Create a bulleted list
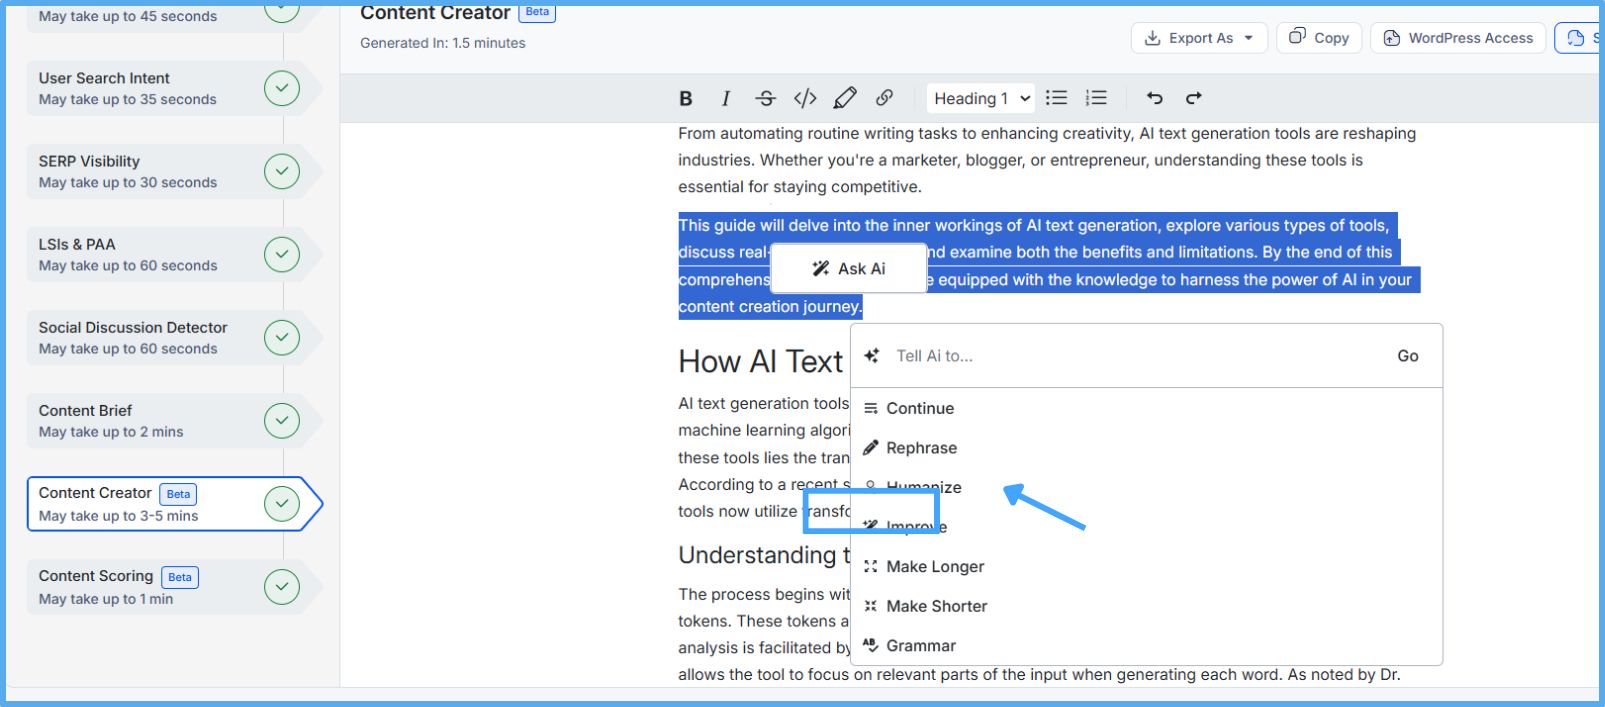Image resolution: width=1605 pixels, height=707 pixels. [x=1056, y=98]
